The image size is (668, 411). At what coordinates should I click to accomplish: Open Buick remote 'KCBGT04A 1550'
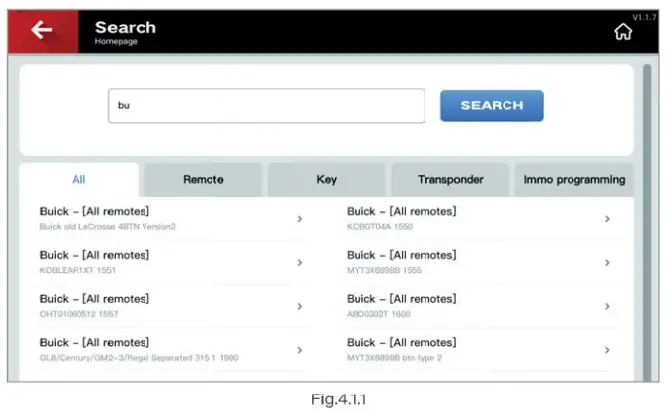click(481, 218)
